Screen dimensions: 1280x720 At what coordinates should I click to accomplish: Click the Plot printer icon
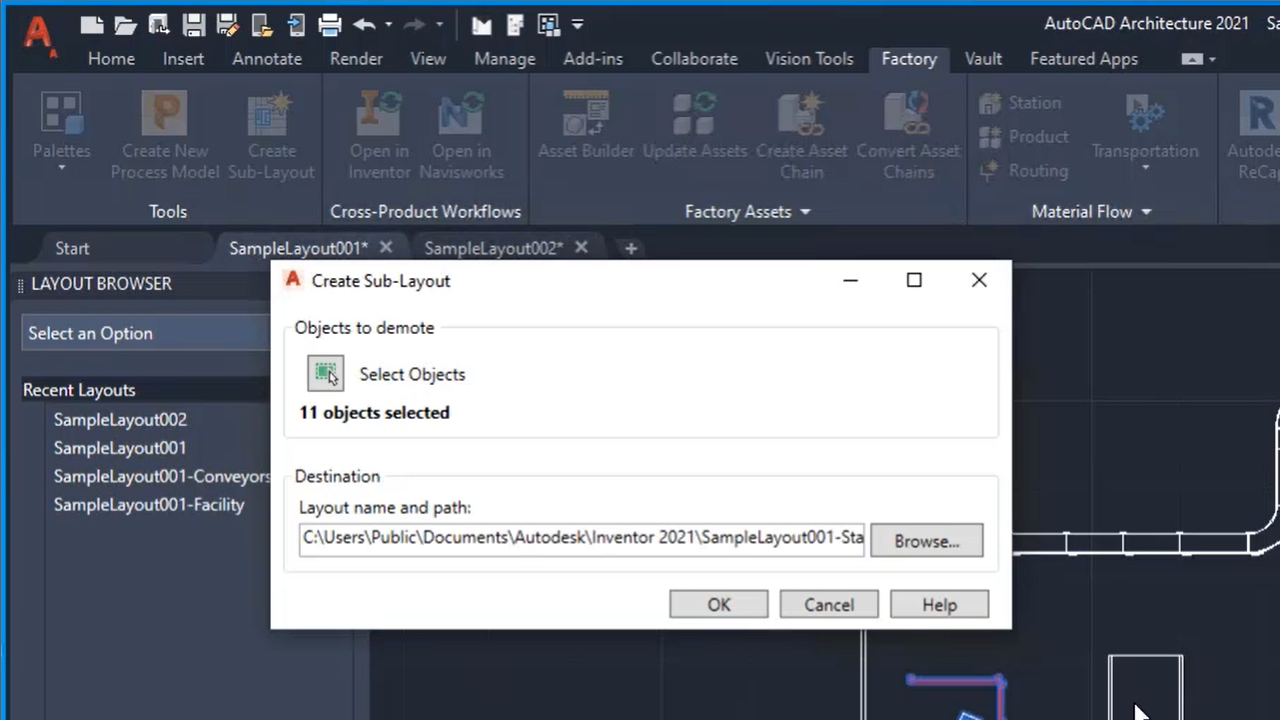pyautogui.click(x=329, y=24)
